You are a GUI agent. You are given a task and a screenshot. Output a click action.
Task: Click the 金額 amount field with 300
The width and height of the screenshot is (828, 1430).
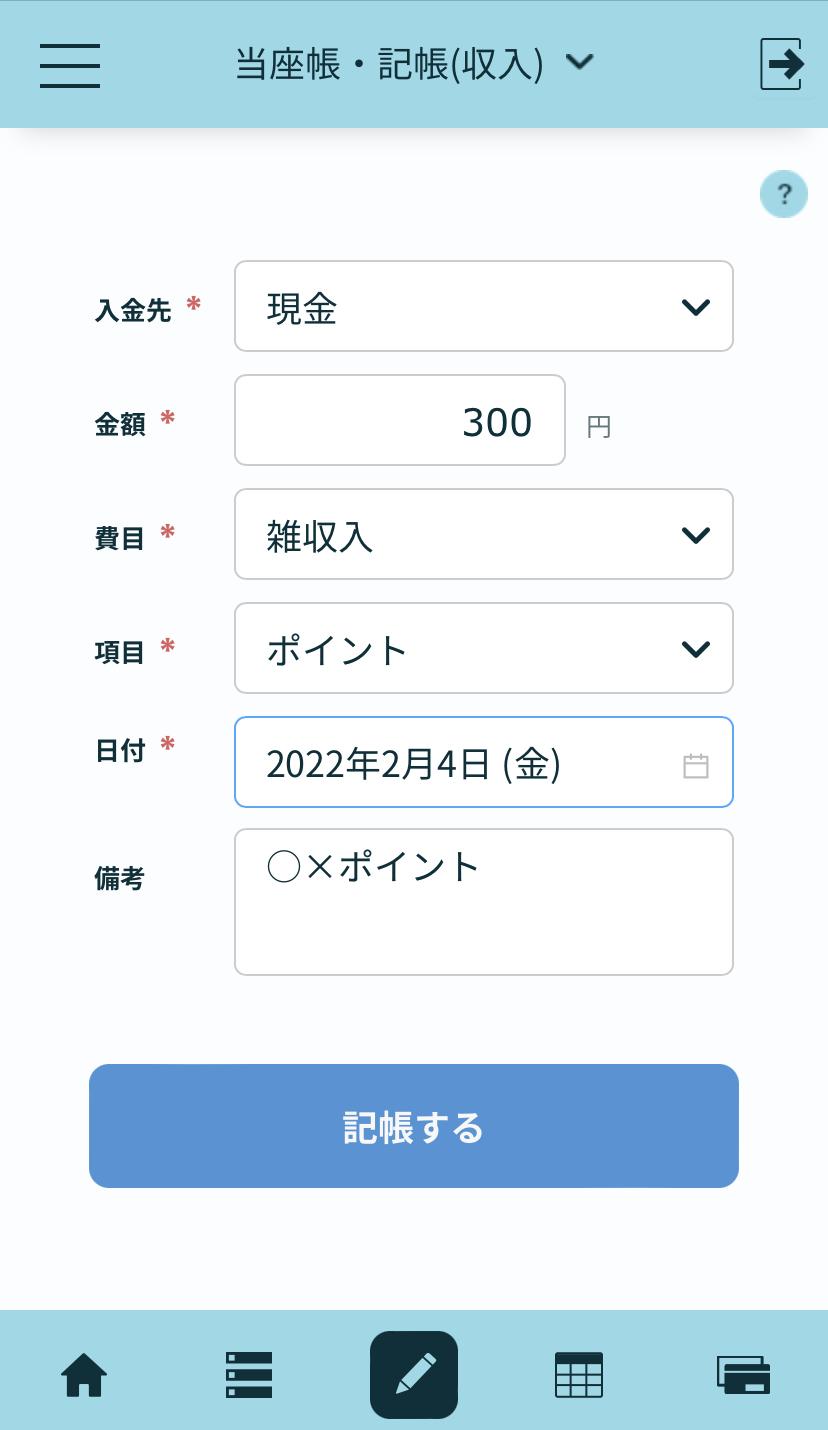pos(400,421)
